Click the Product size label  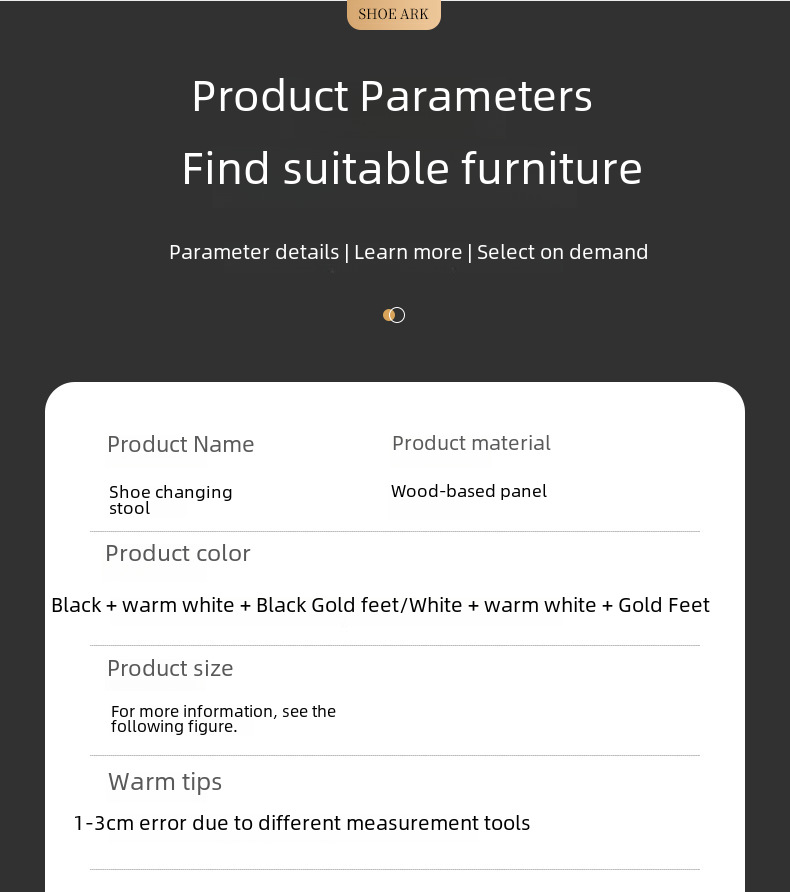[170, 668]
